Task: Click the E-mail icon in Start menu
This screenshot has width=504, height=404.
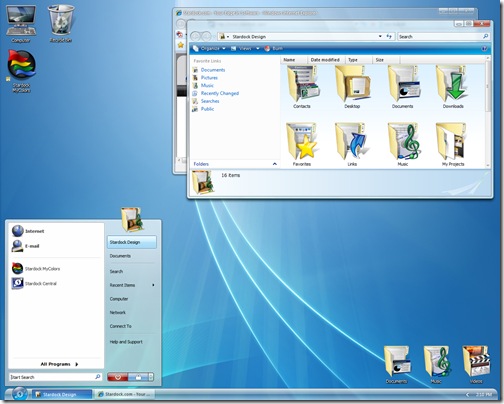Action: tap(17, 246)
